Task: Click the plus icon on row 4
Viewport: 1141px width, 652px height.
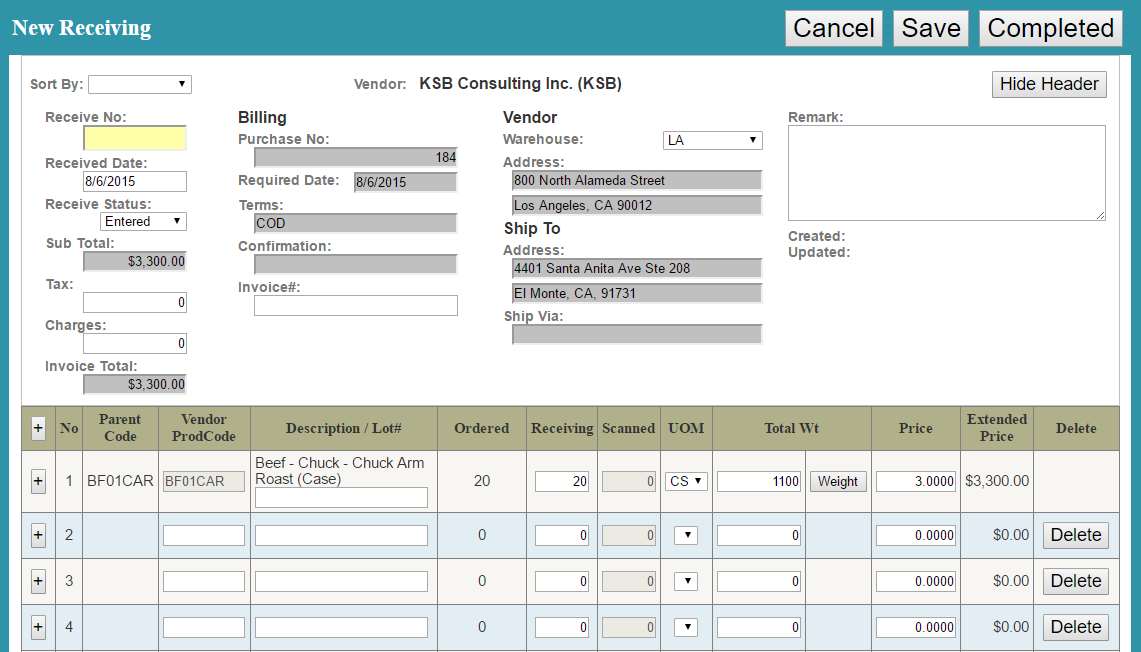Action: (38, 627)
